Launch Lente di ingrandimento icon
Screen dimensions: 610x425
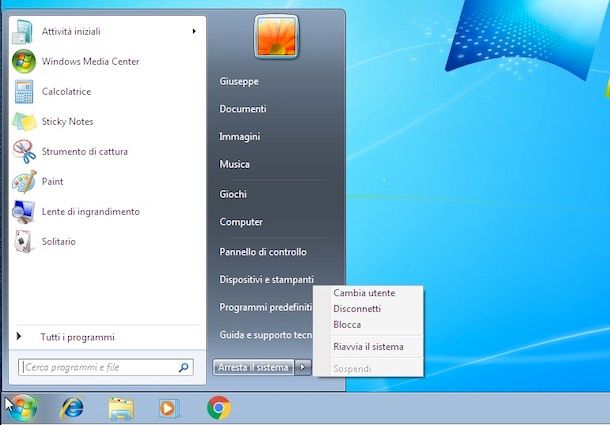[x=23, y=211]
